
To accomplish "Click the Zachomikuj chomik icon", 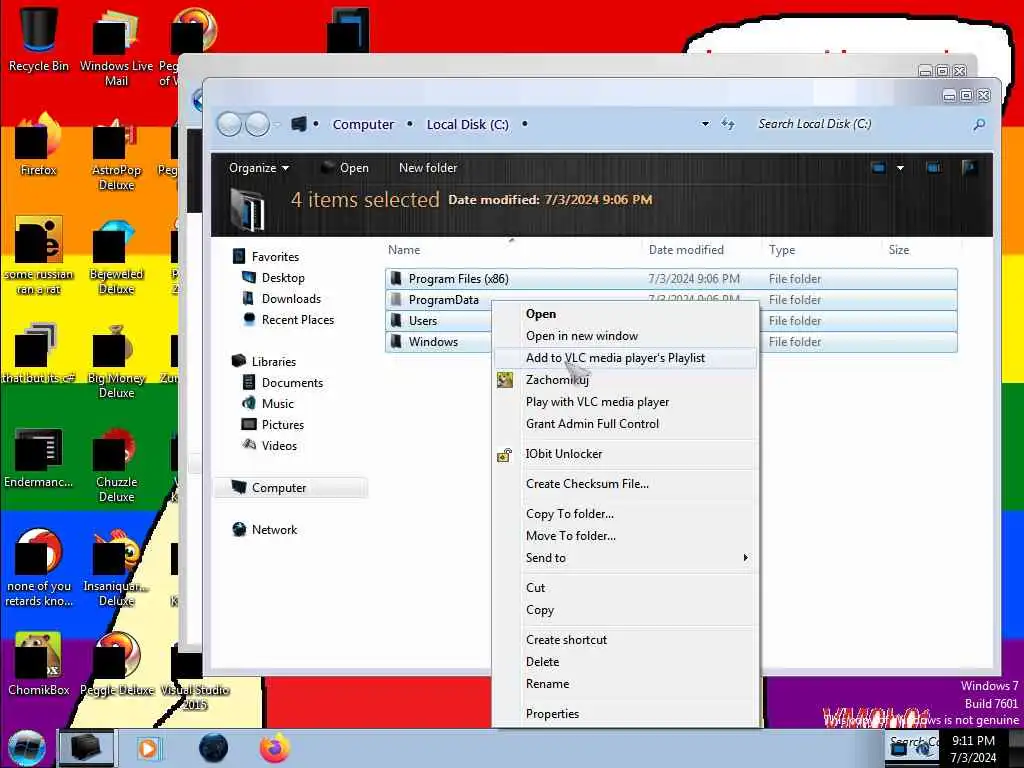I will click(x=504, y=380).
